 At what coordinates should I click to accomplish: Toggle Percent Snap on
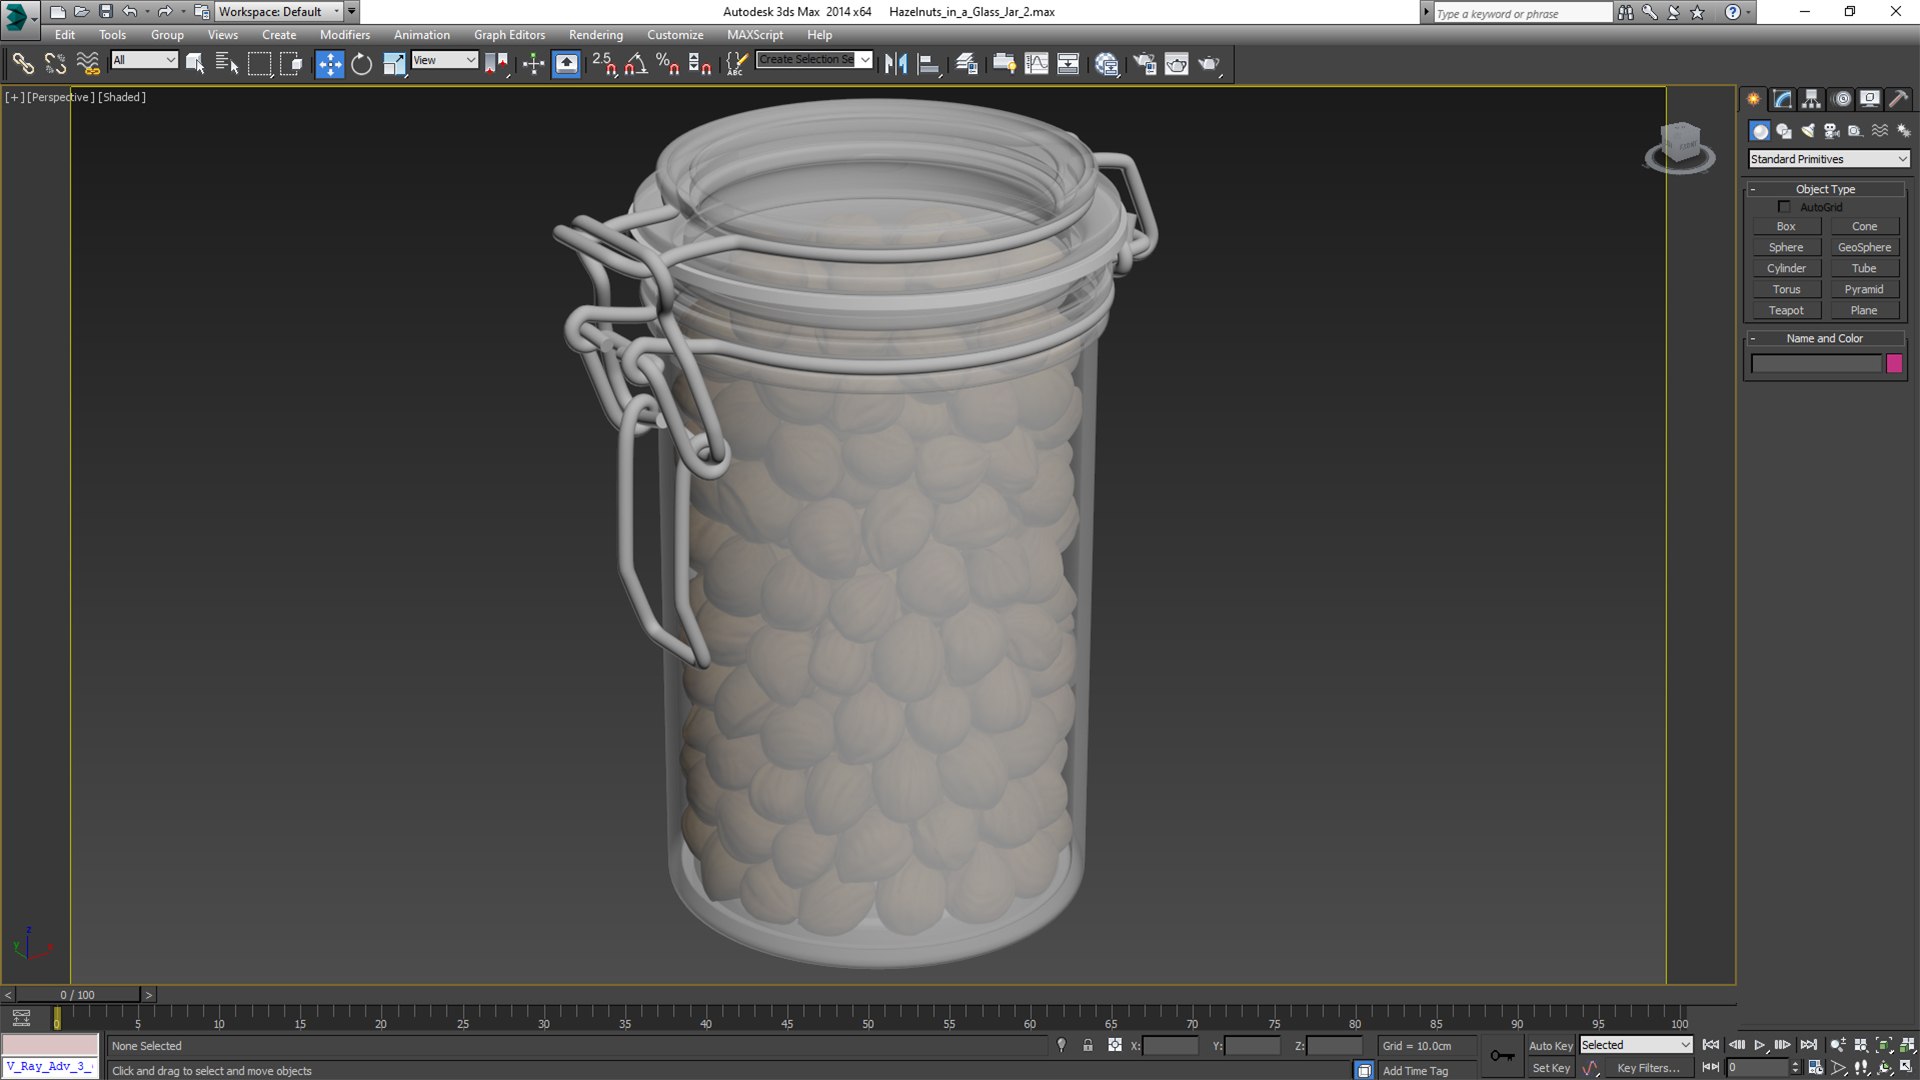point(668,64)
